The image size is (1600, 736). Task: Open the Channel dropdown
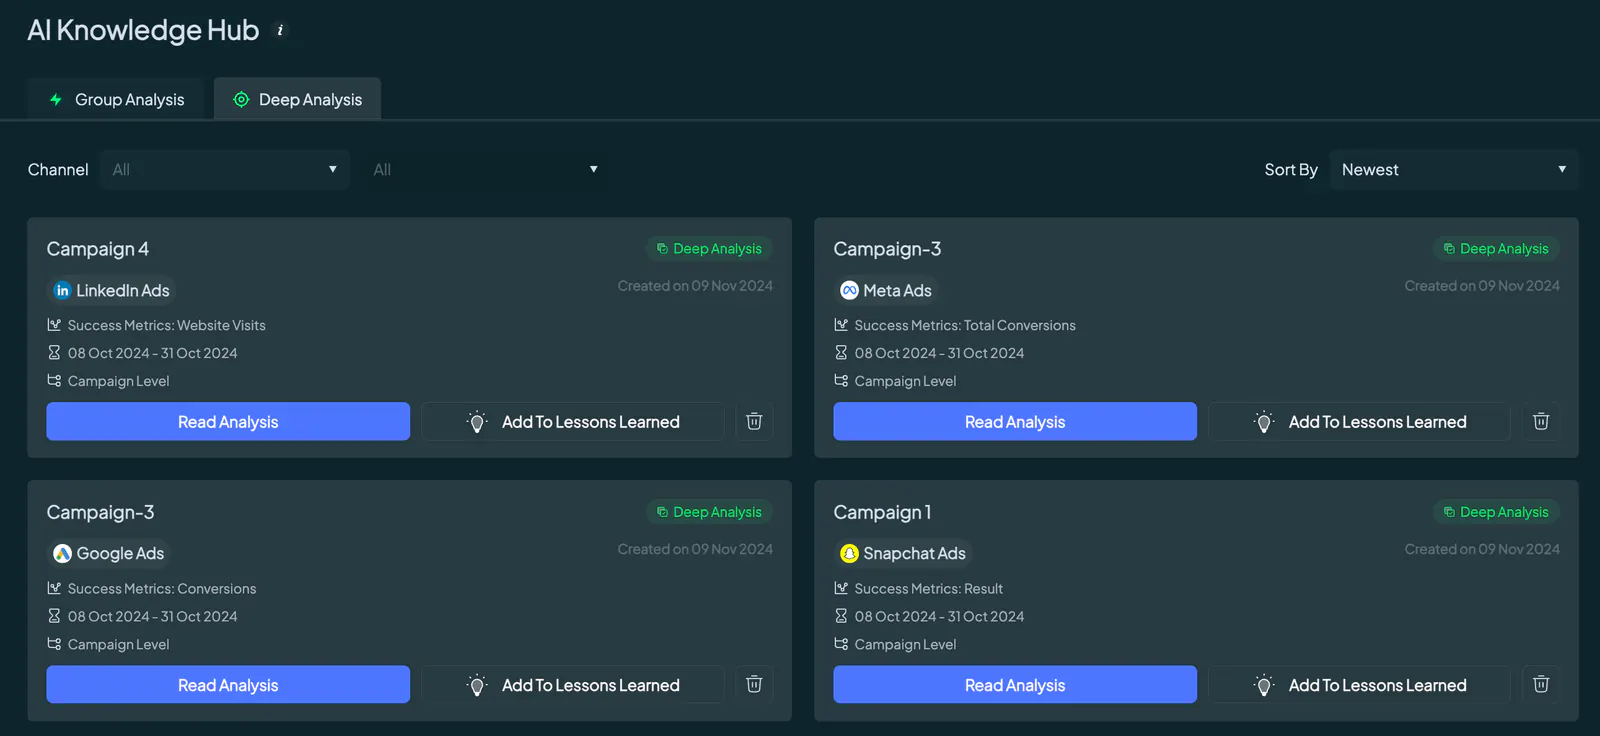(225, 169)
